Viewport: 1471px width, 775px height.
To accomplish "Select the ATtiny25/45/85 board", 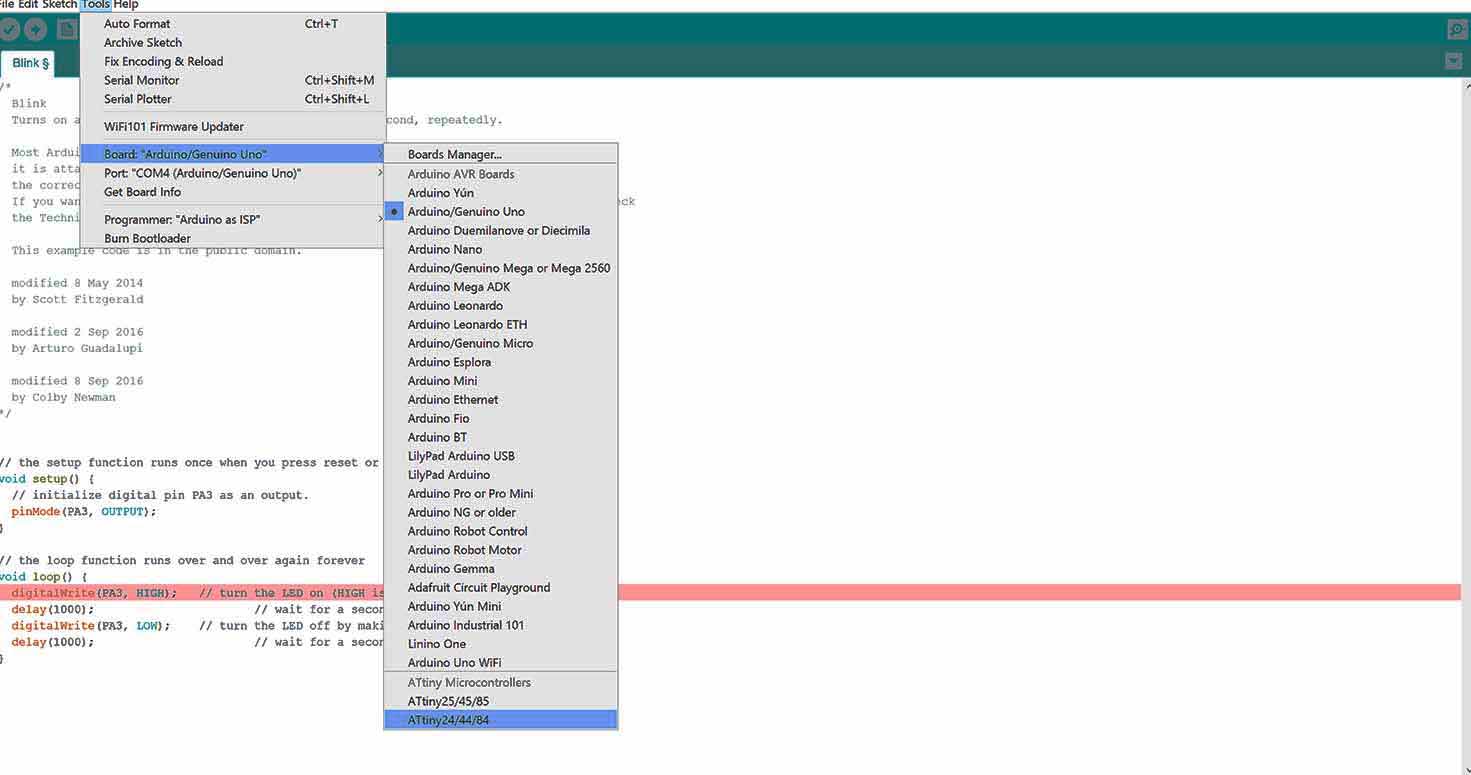I will (x=501, y=702).
